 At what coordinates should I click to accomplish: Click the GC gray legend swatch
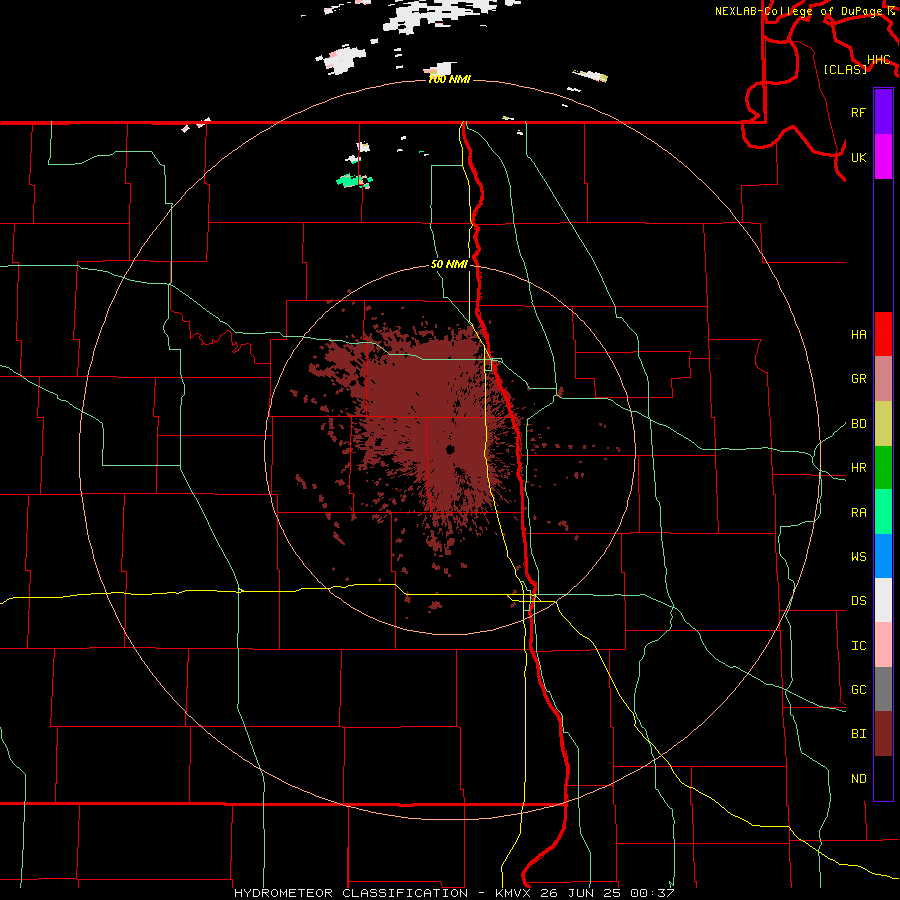click(883, 689)
